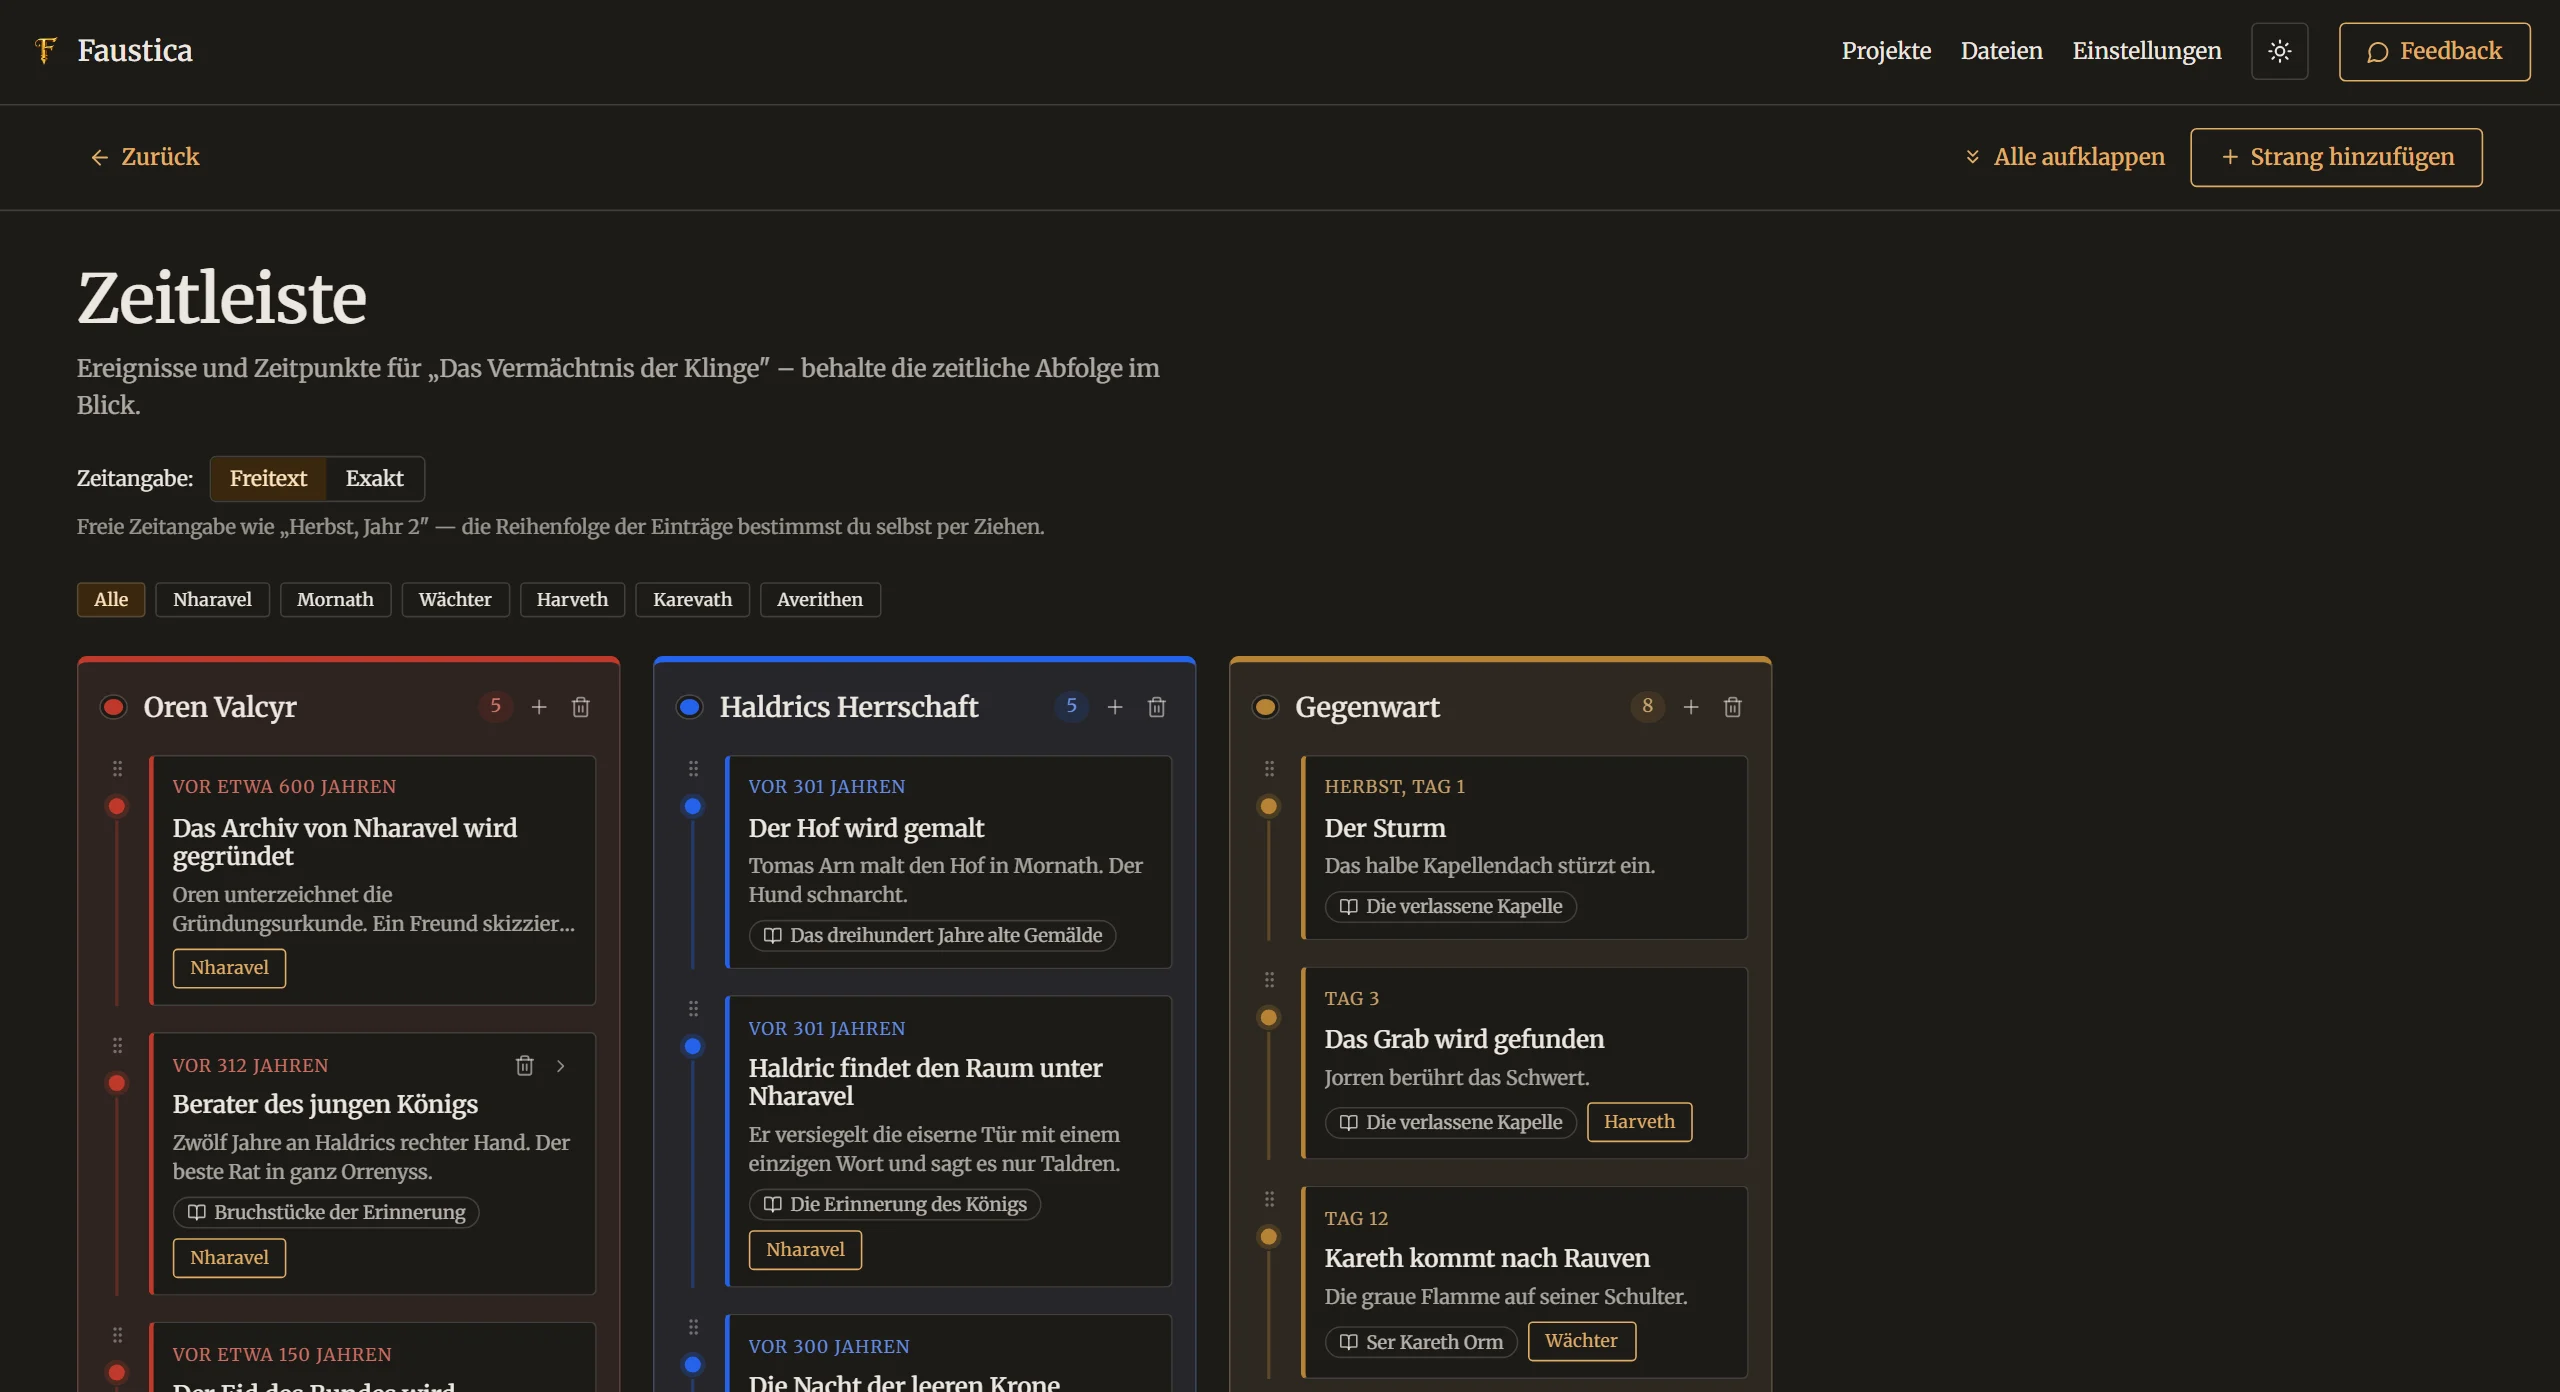Toggle the light/dark theme sun icon
The height and width of the screenshot is (1392, 2560).
click(2279, 51)
